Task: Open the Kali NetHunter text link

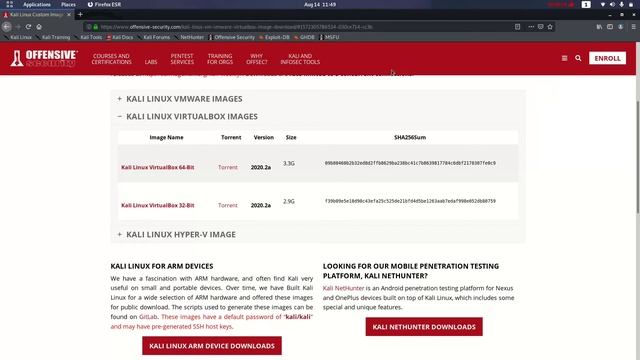Action: [343, 288]
